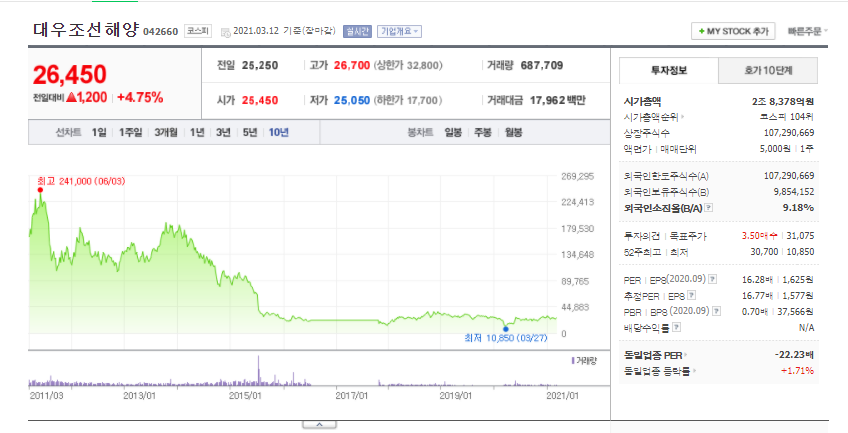Image resolution: width=848 pixels, height=433 pixels.
Task: Click the current price 26,450
Action: point(69,75)
